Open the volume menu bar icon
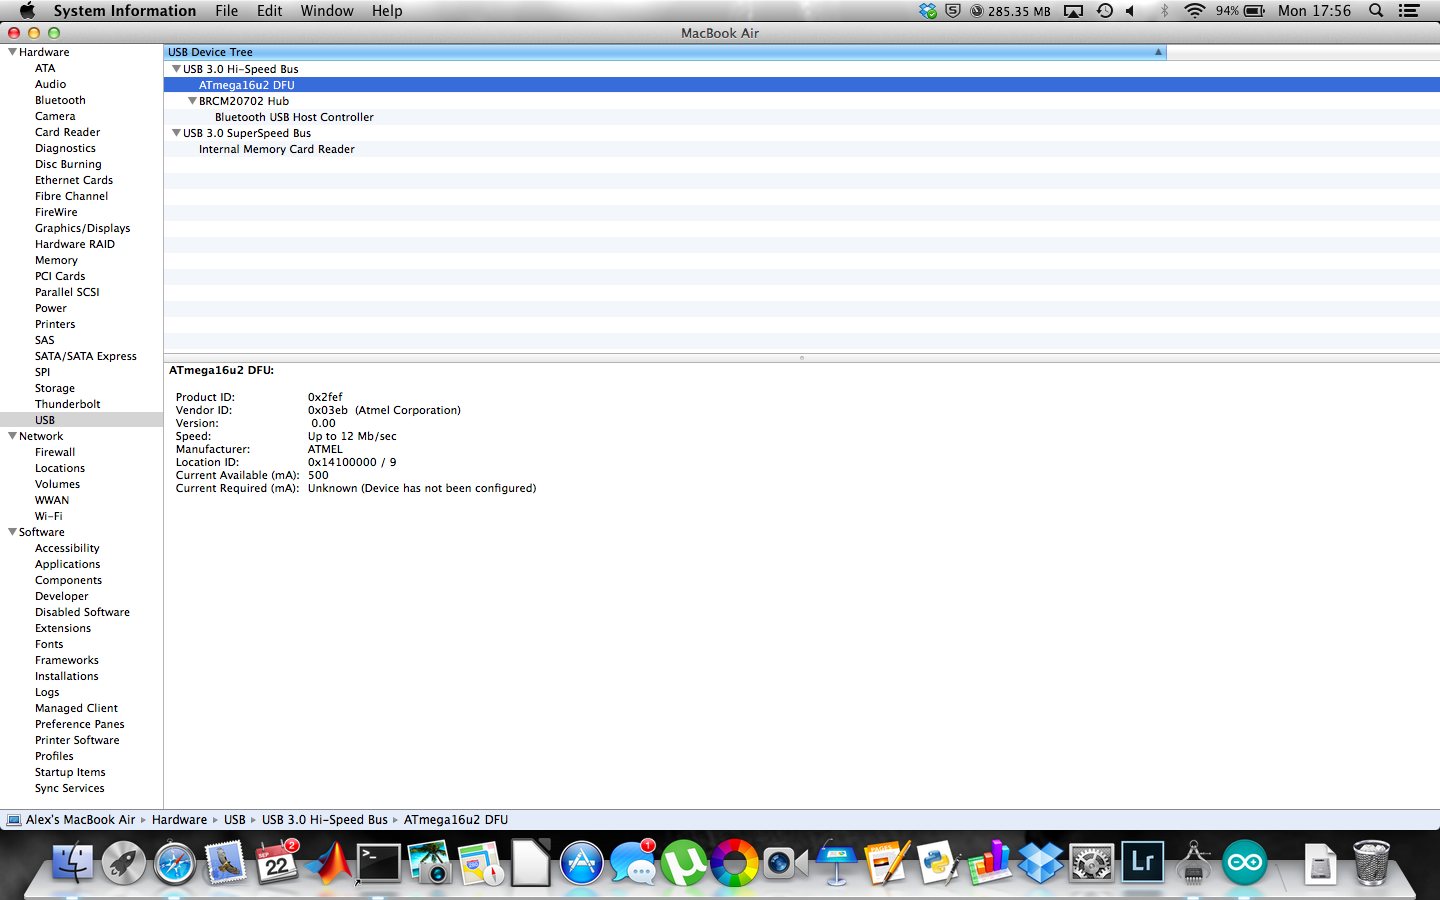The image size is (1440, 900). (1130, 11)
